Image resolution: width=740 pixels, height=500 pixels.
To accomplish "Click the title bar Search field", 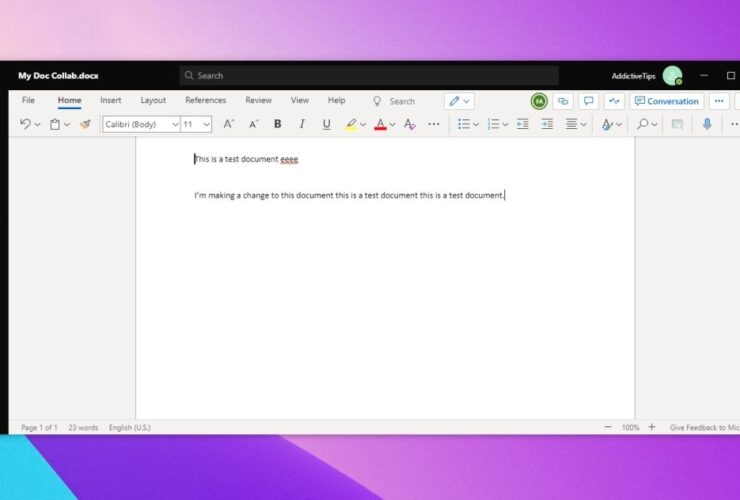I will (369, 76).
